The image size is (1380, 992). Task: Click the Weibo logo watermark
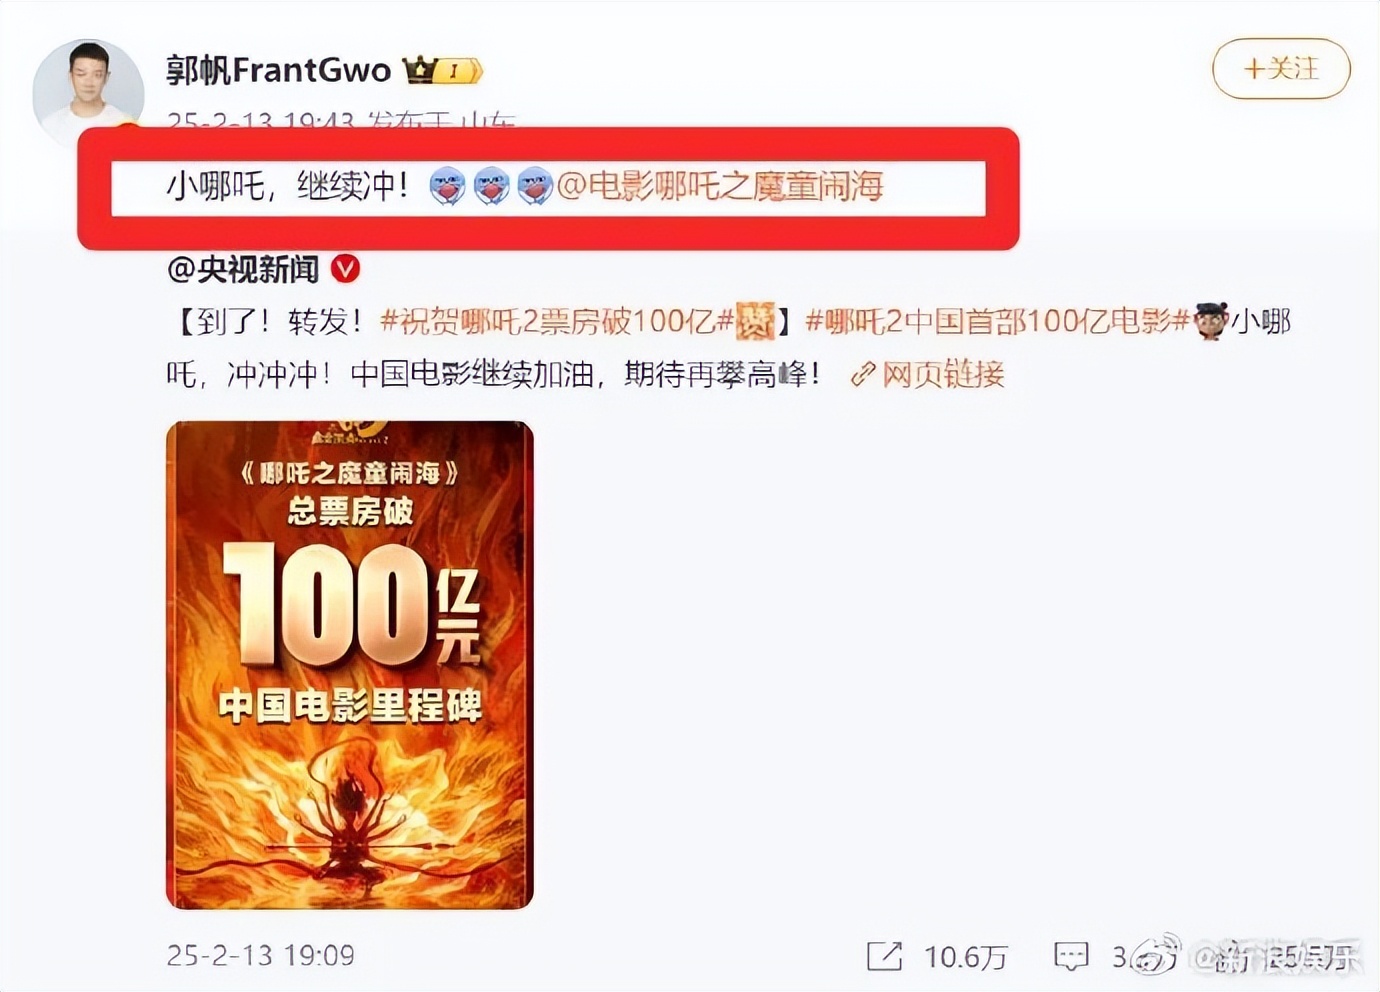1155,957
